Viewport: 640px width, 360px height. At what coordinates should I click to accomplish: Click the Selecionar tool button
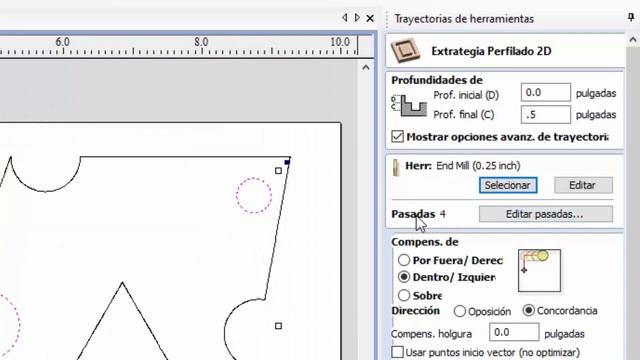tap(508, 185)
